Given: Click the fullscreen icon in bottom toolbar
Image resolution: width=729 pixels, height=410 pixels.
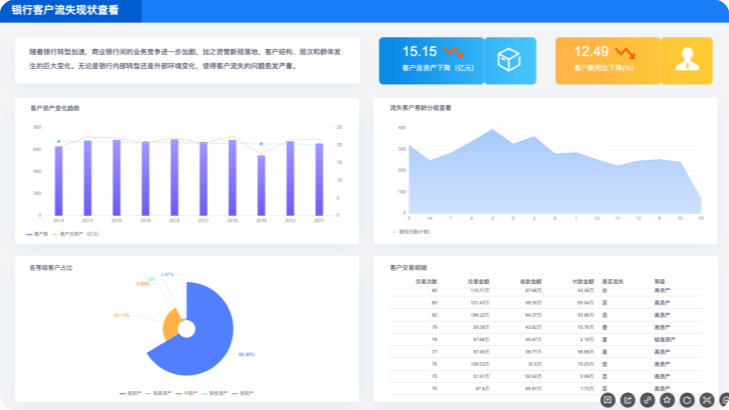Looking at the screenshot, I should (x=707, y=400).
